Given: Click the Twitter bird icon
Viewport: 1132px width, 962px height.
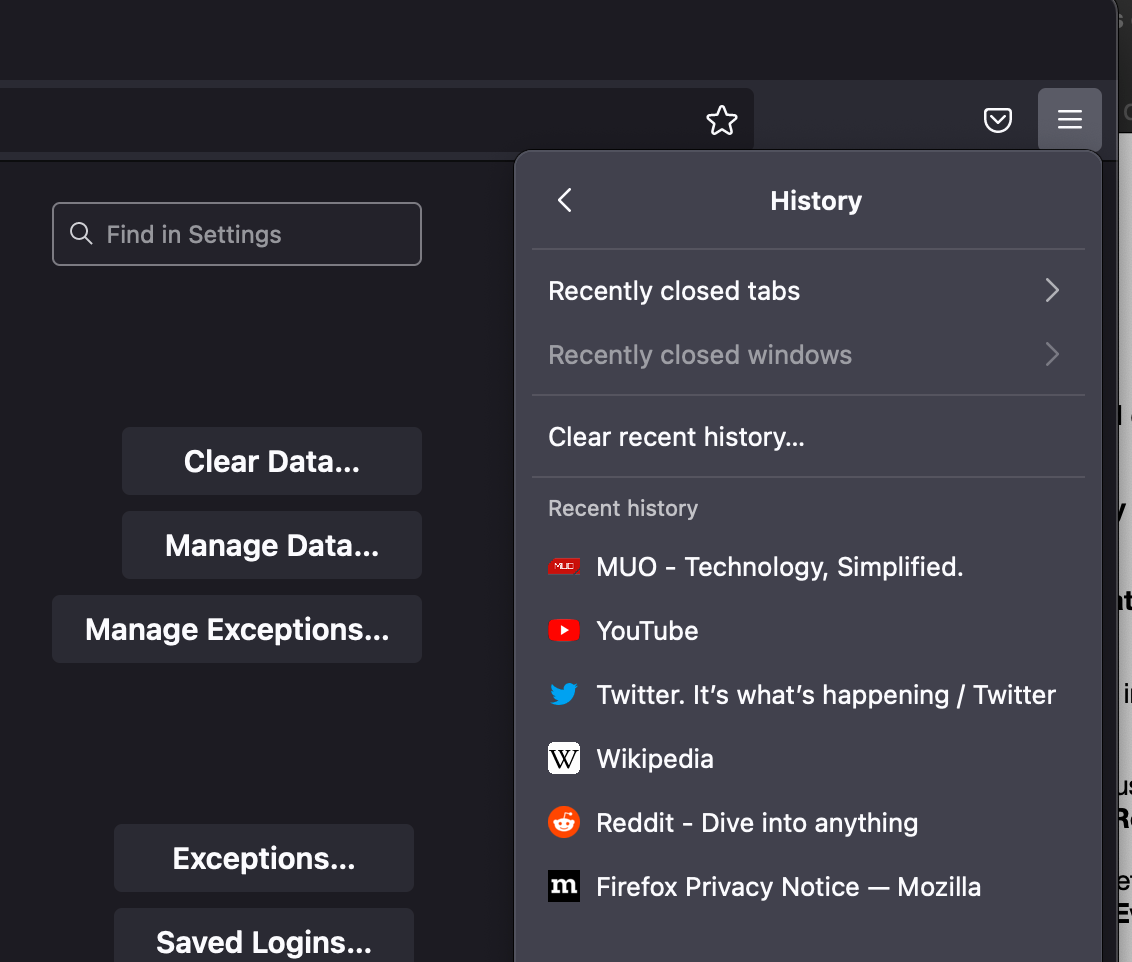Looking at the screenshot, I should click(564, 695).
